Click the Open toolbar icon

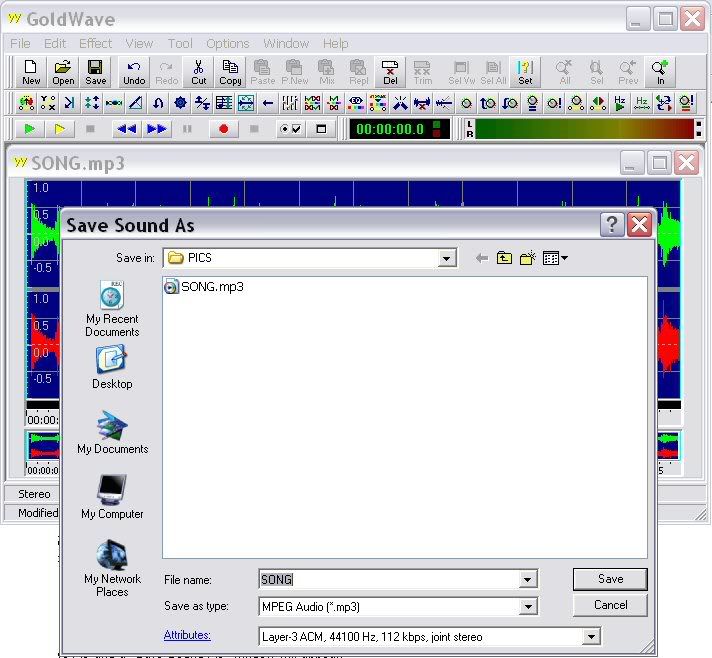pos(63,72)
